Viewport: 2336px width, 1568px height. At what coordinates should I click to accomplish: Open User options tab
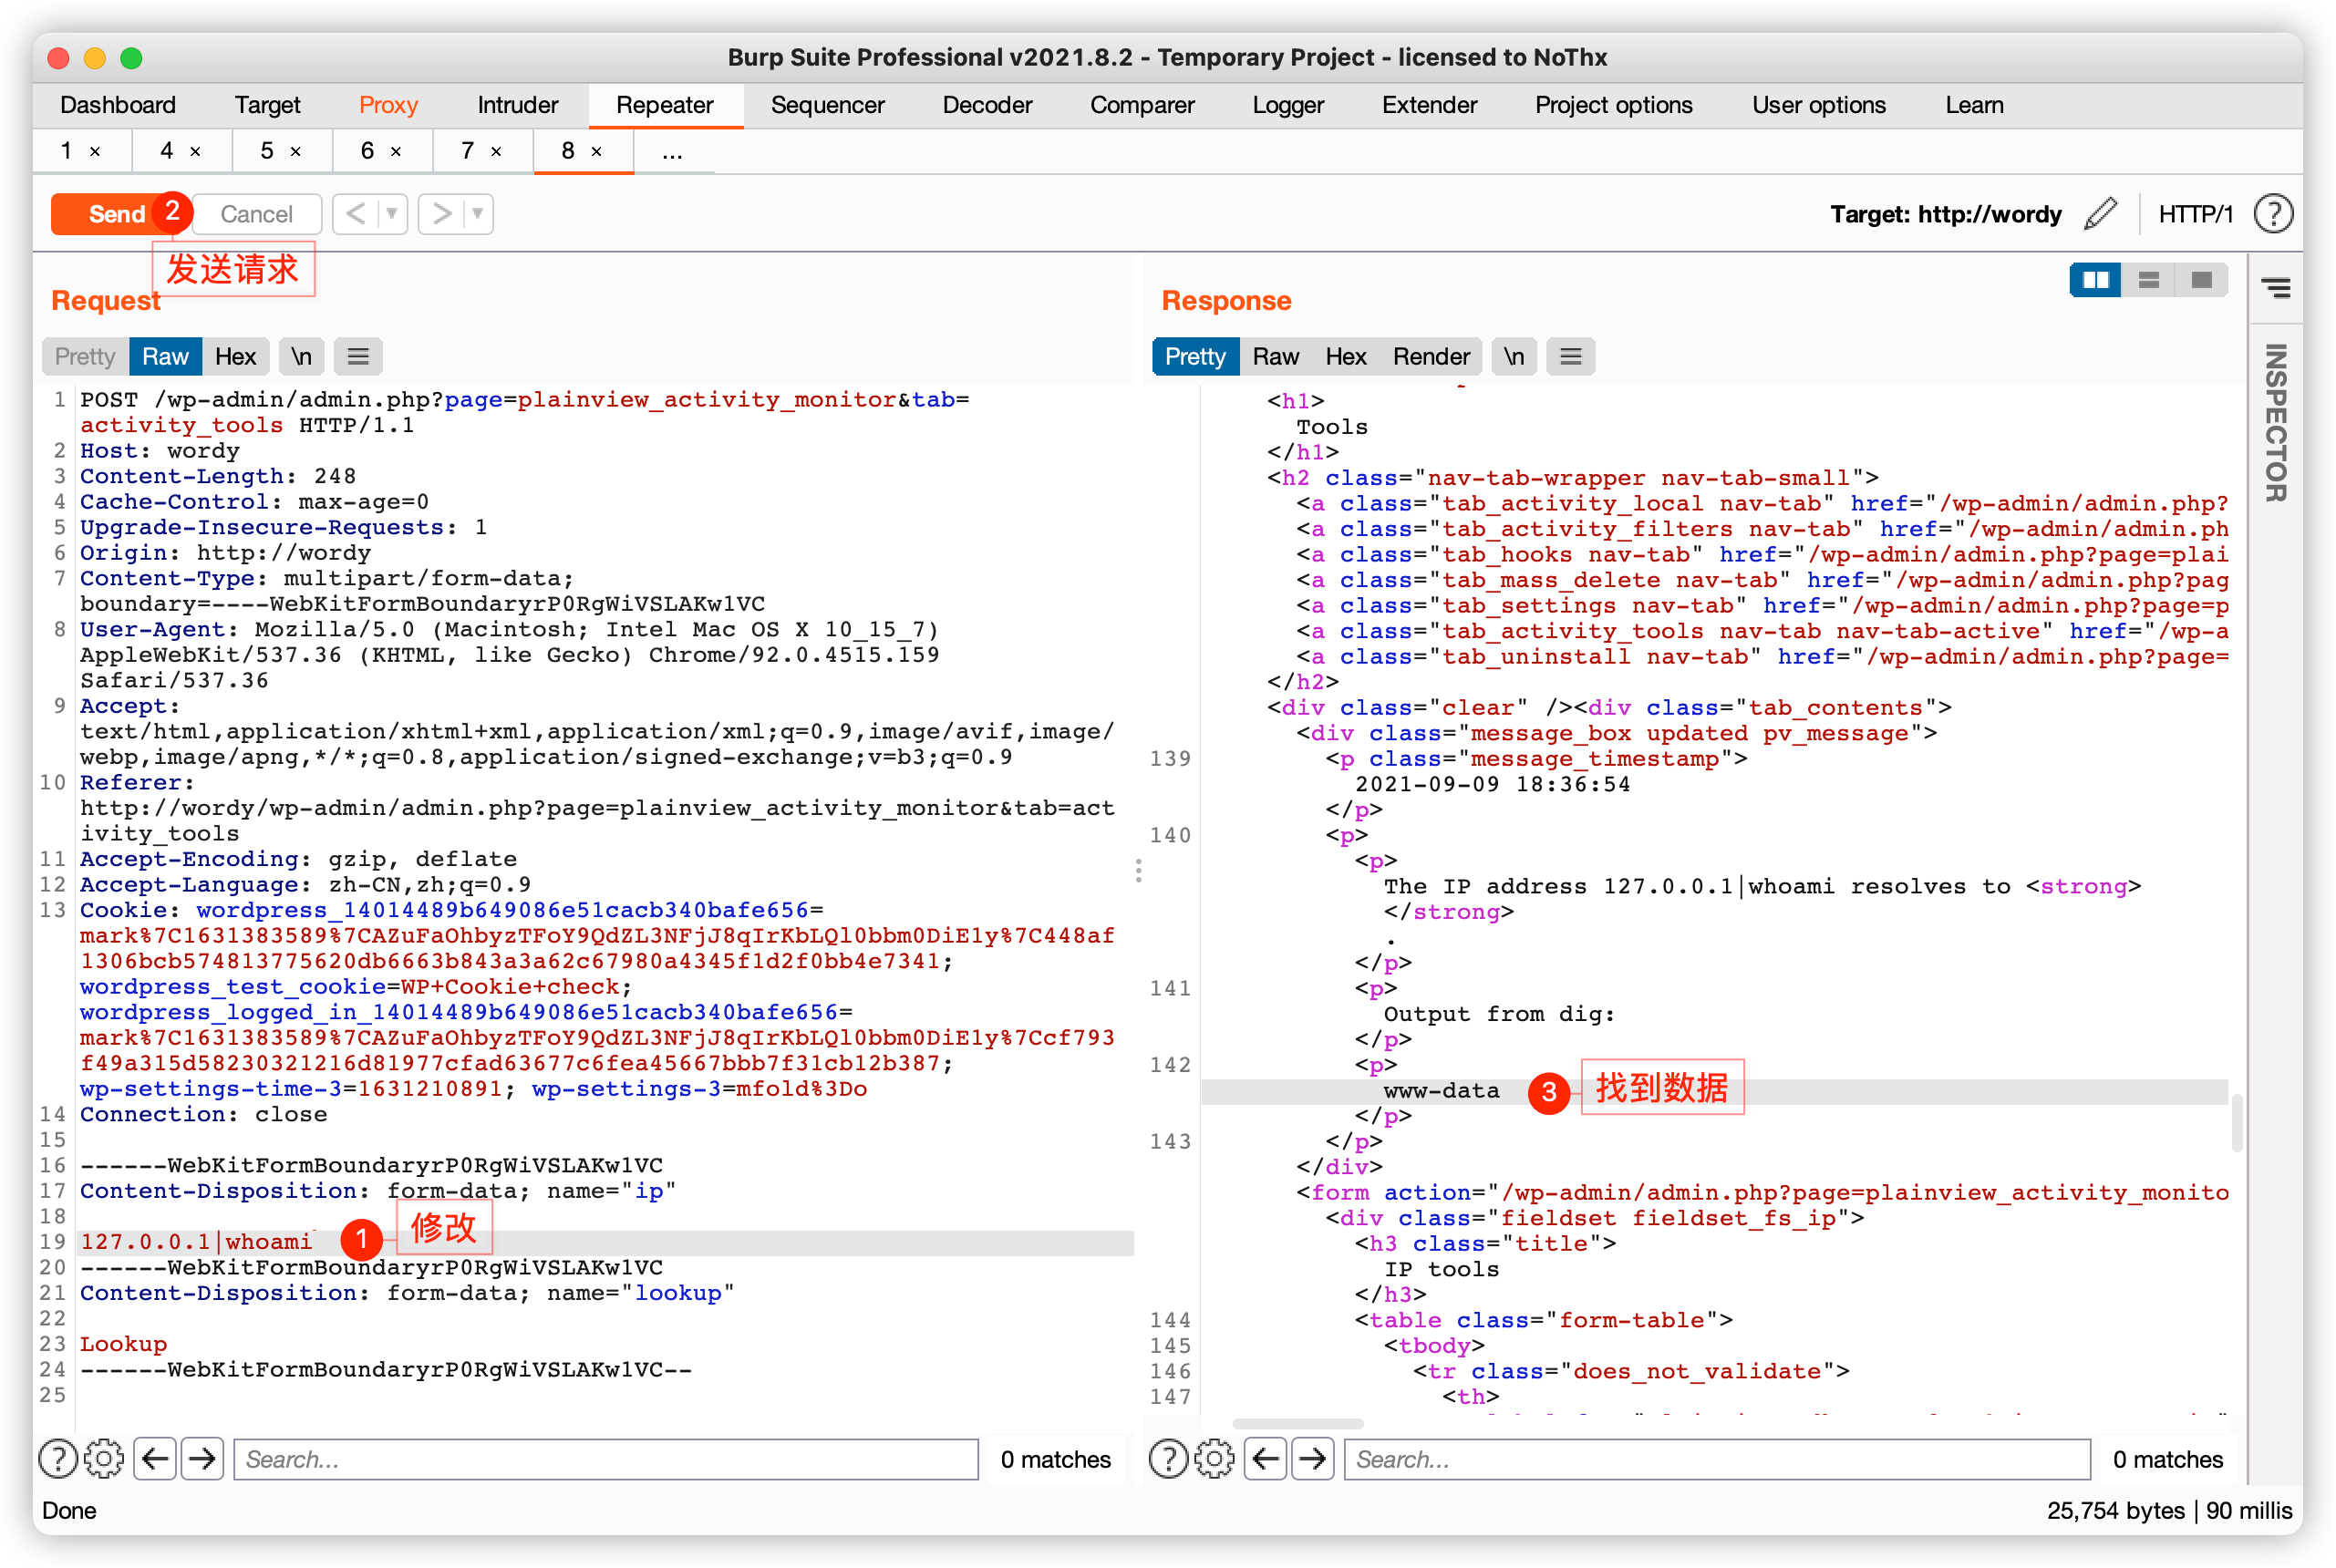pyautogui.click(x=1818, y=105)
